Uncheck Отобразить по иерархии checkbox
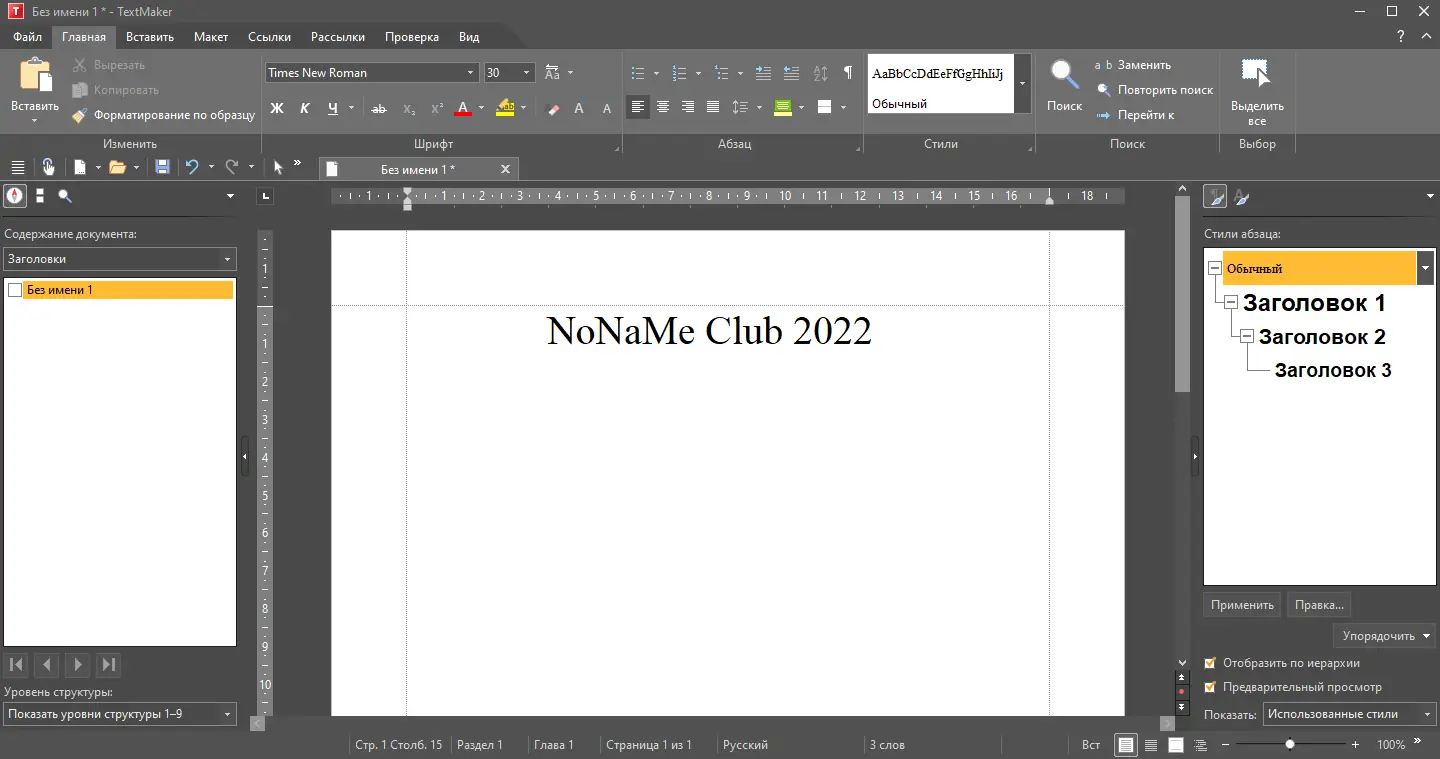 [1210, 663]
